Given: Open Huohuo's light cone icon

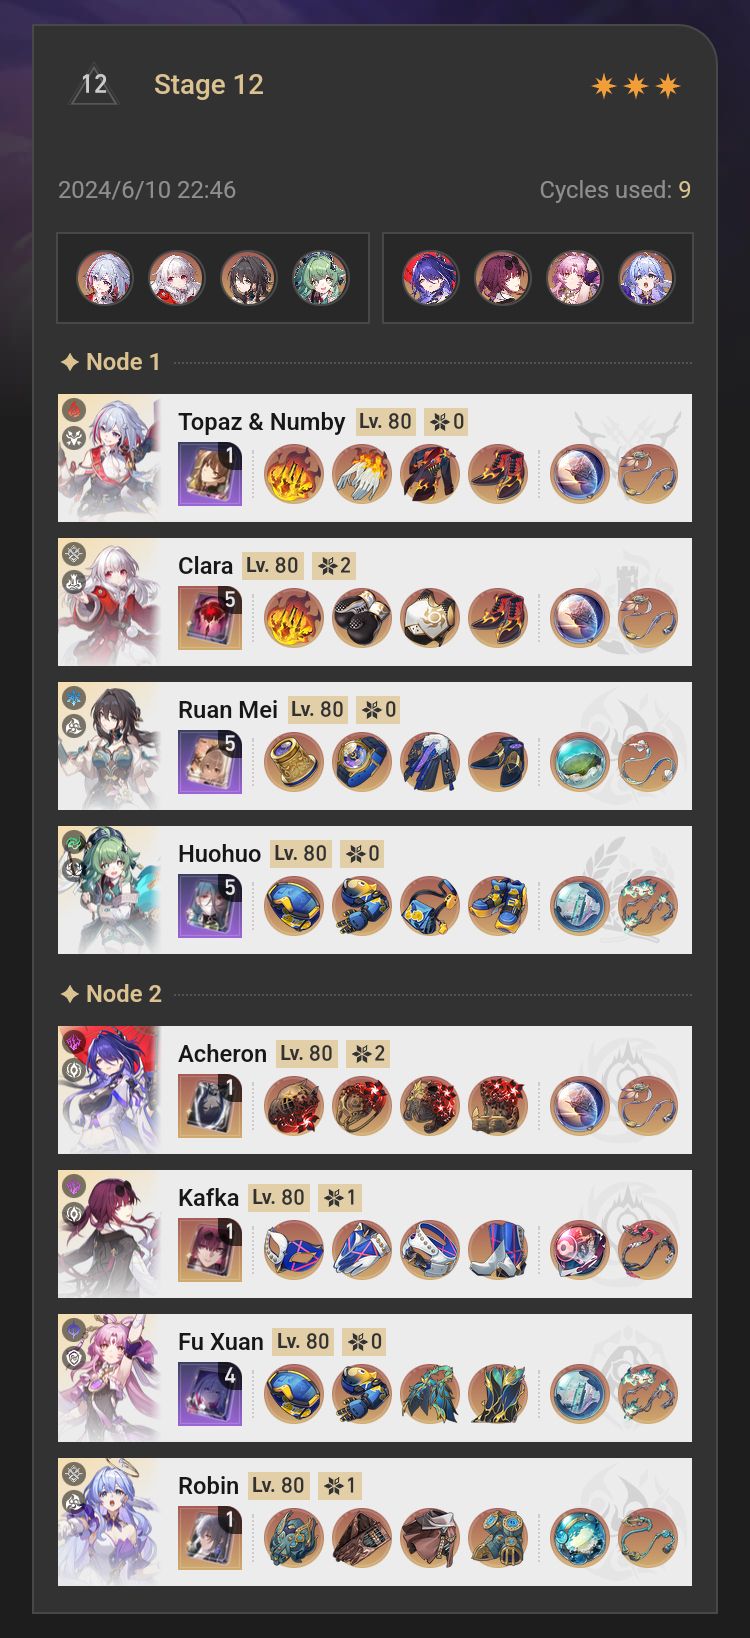Looking at the screenshot, I should click(x=210, y=906).
